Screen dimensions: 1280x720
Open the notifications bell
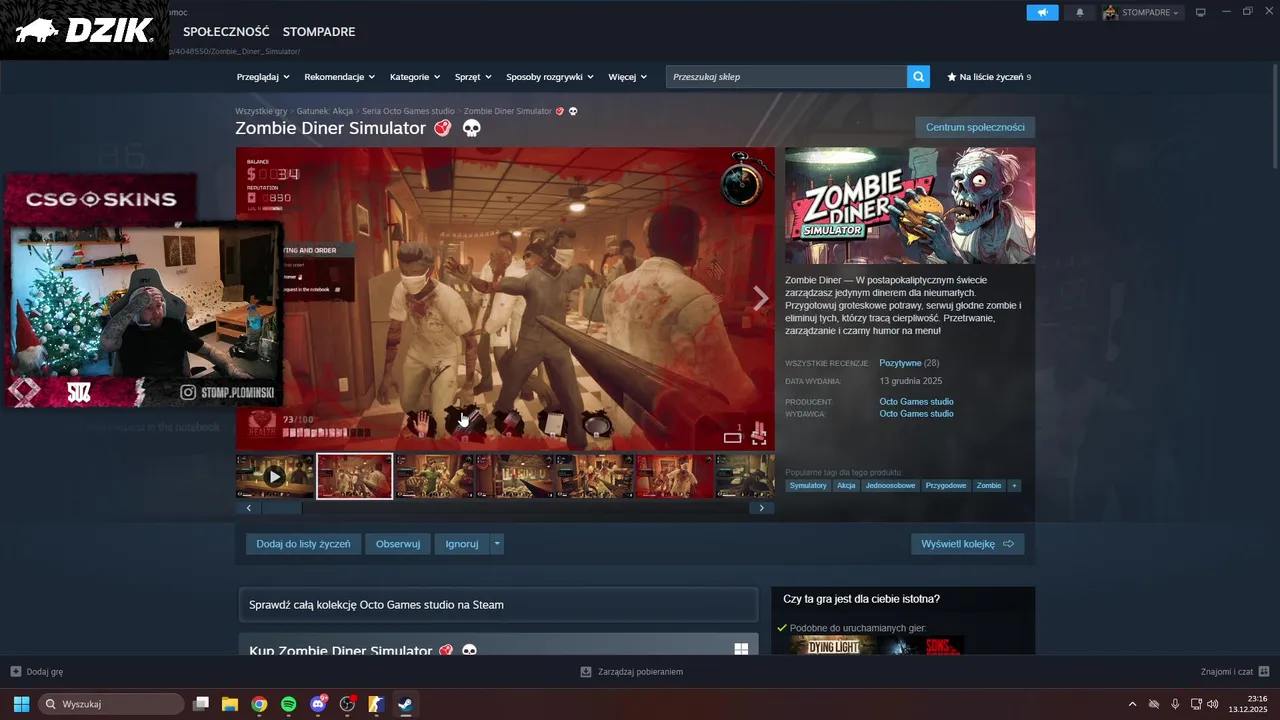click(x=1079, y=13)
